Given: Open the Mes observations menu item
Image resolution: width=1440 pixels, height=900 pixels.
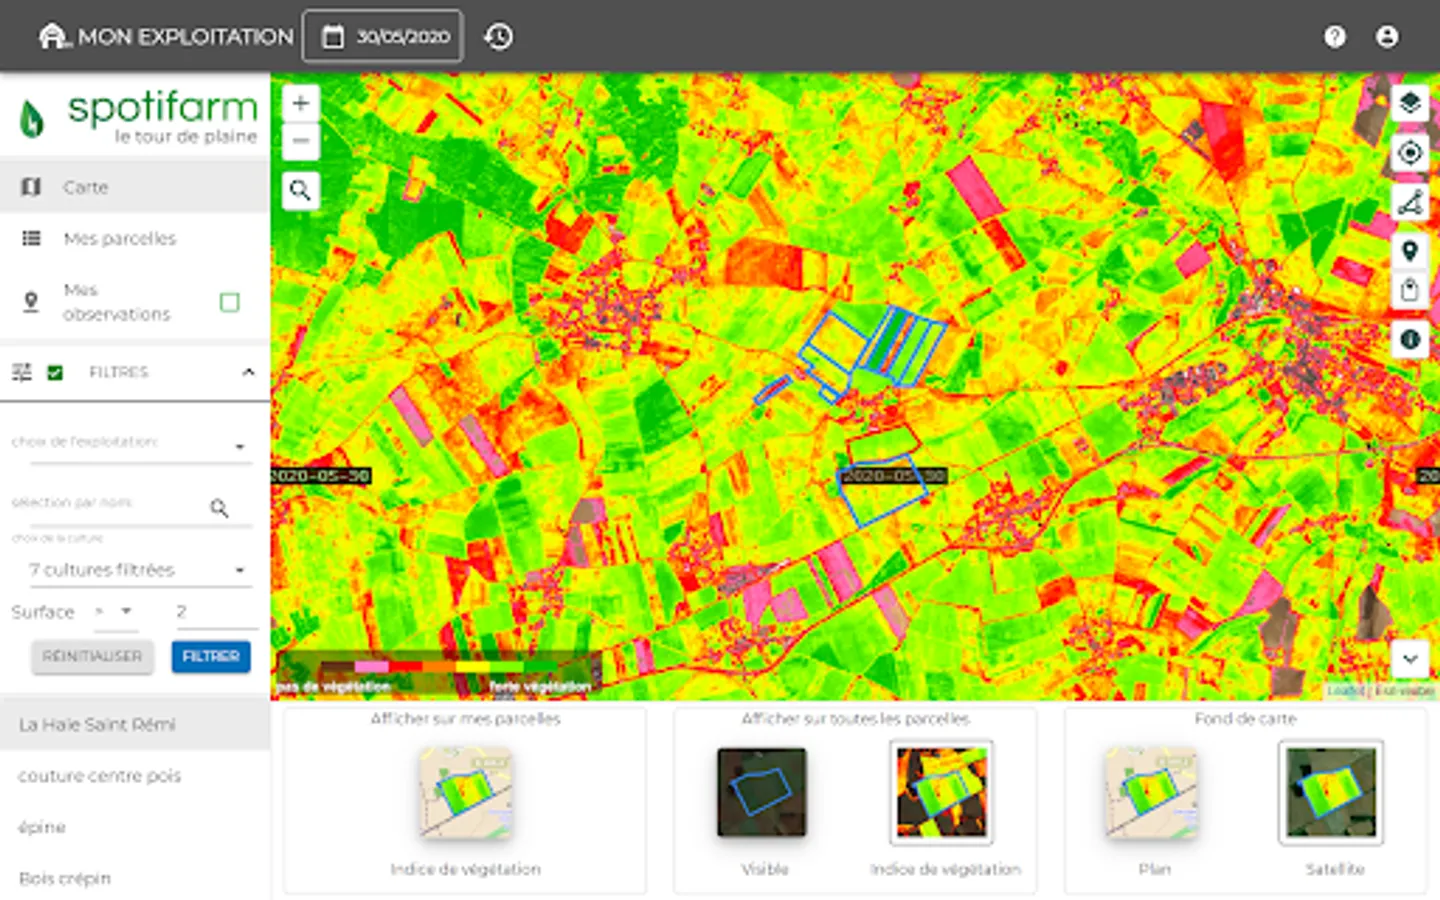Looking at the screenshot, I should 135,302.
